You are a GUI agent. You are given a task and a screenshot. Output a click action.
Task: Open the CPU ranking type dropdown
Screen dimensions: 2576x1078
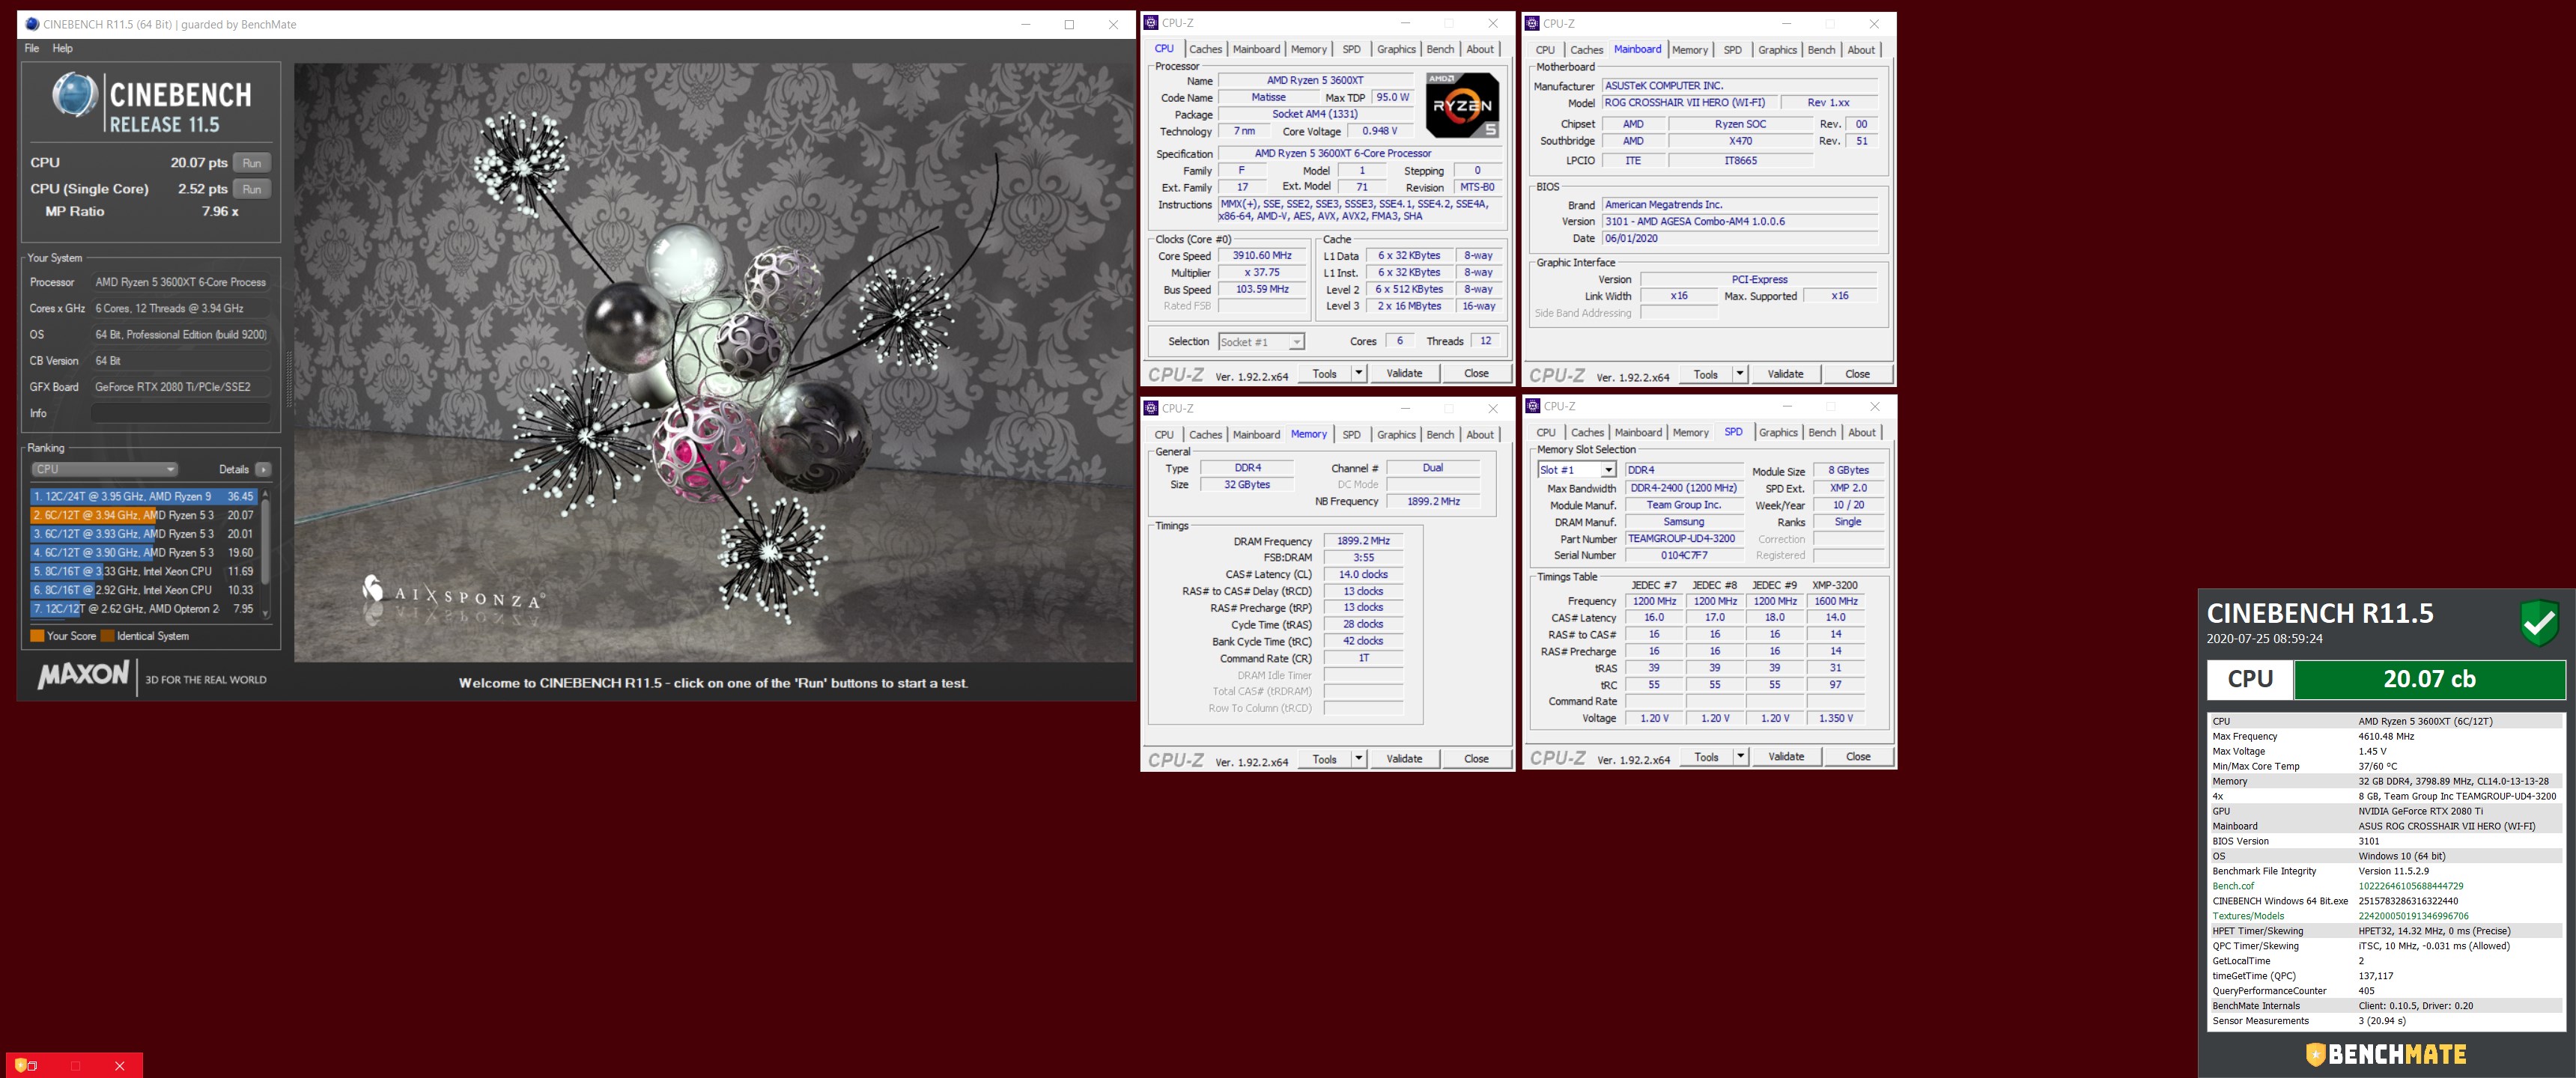point(104,469)
